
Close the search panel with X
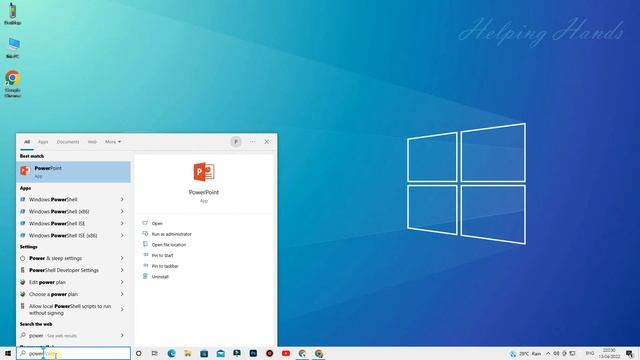pos(267,142)
